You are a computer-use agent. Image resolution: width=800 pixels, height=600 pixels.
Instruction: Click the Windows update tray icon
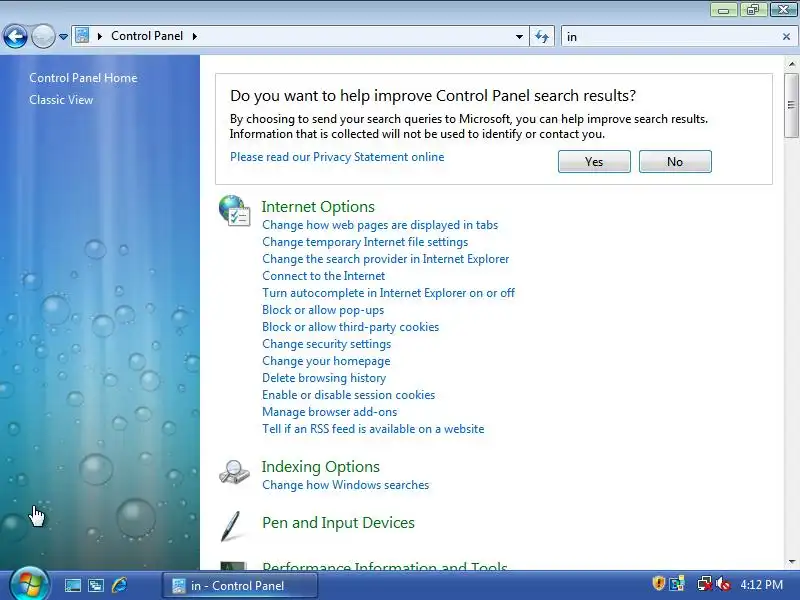point(678,583)
